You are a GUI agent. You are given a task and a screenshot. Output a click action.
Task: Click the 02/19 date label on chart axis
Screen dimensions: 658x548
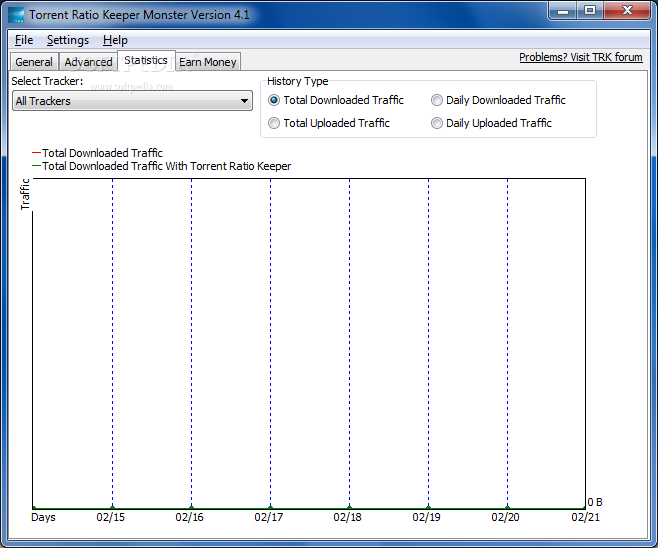pyautogui.click(x=426, y=517)
